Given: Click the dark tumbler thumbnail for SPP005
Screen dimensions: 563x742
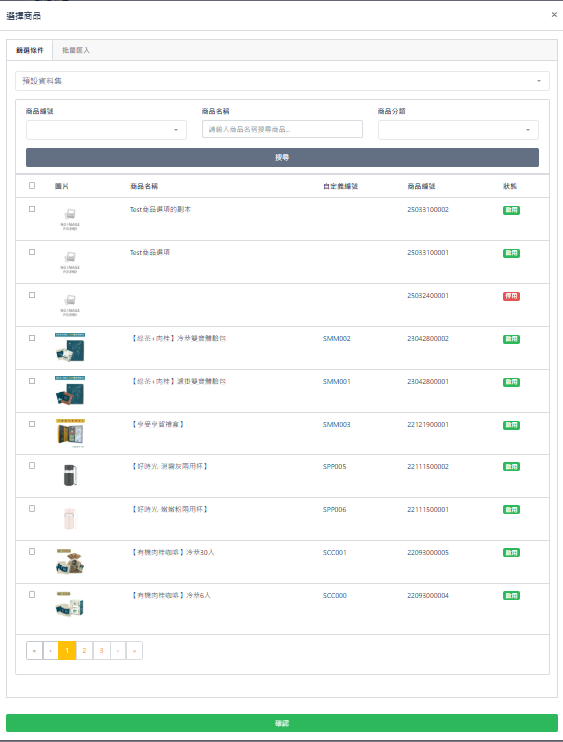Looking at the screenshot, I should [70, 475].
